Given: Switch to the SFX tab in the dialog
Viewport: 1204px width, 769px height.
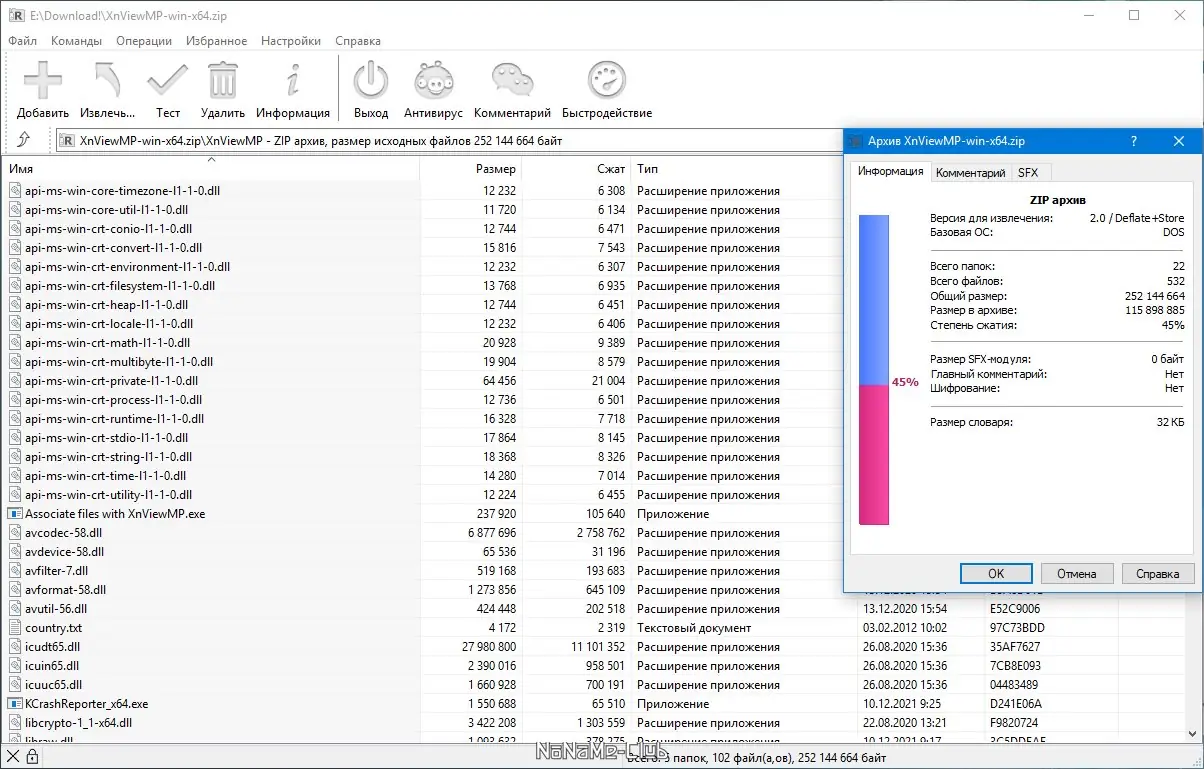Looking at the screenshot, I should coord(1027,173).
